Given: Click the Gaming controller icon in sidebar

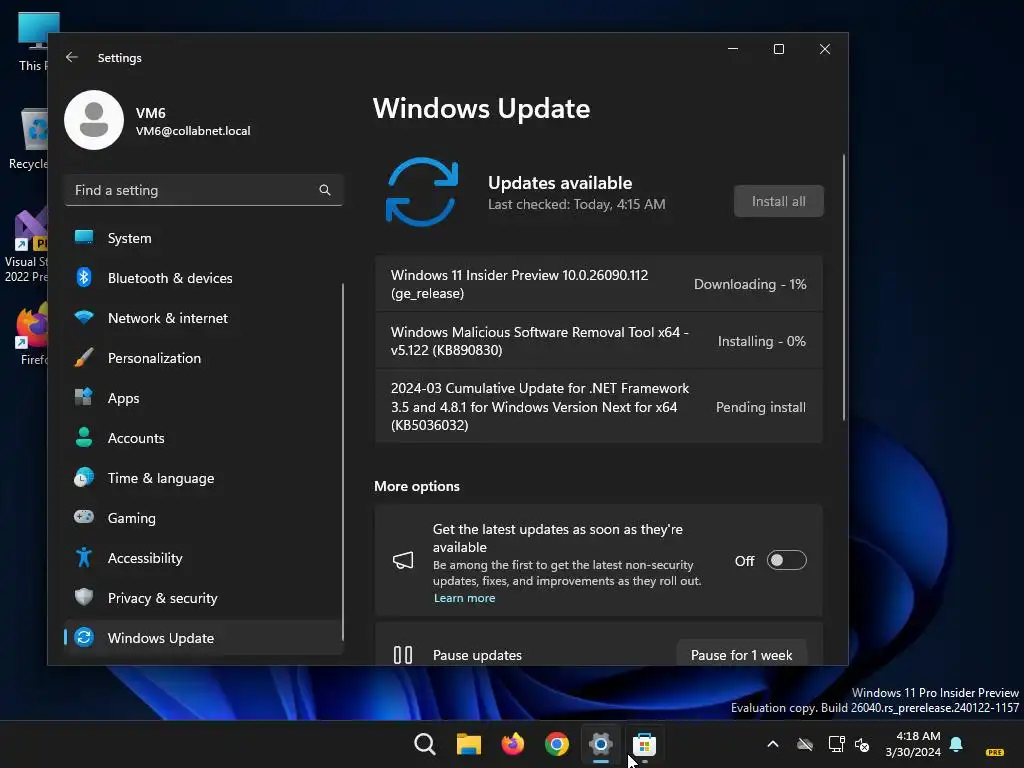Looking at the screenshot, I should tap(84, 517).
